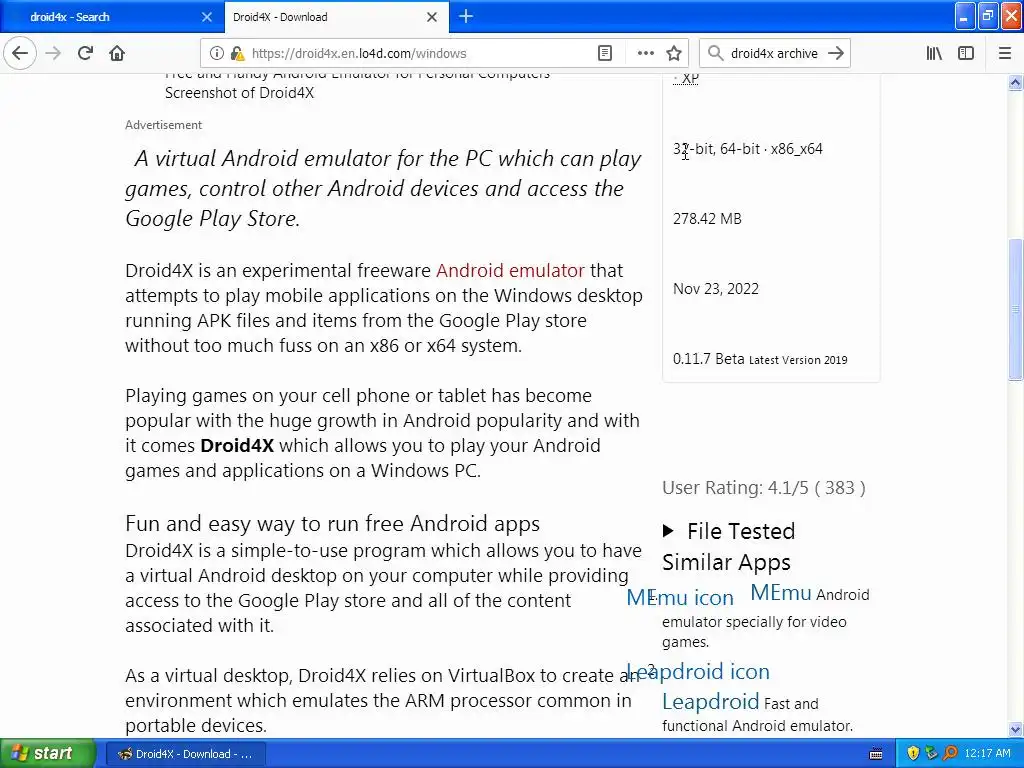The width and height of the screenshot is (1024, 768).
Task: Click the Advertisement label
Action: (163, 125)
